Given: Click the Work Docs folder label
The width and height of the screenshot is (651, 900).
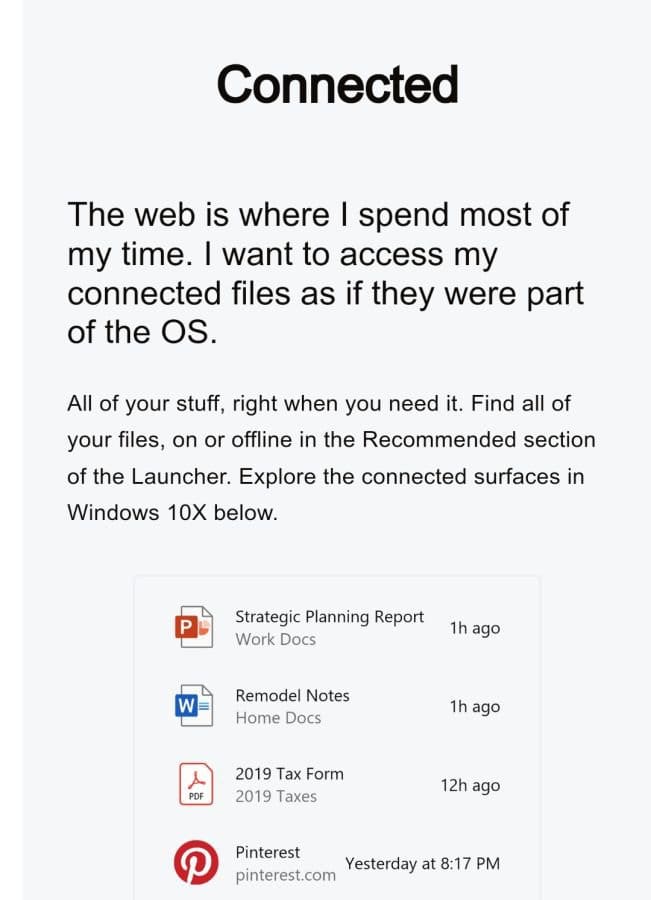Looking at the screenshot, I should click(276, 639).
